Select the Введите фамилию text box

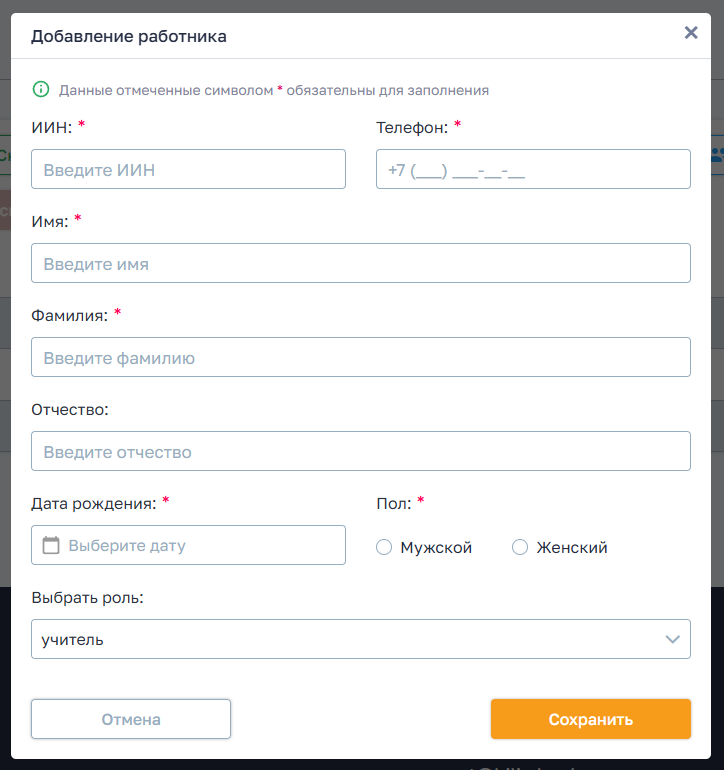click(360, 357)
